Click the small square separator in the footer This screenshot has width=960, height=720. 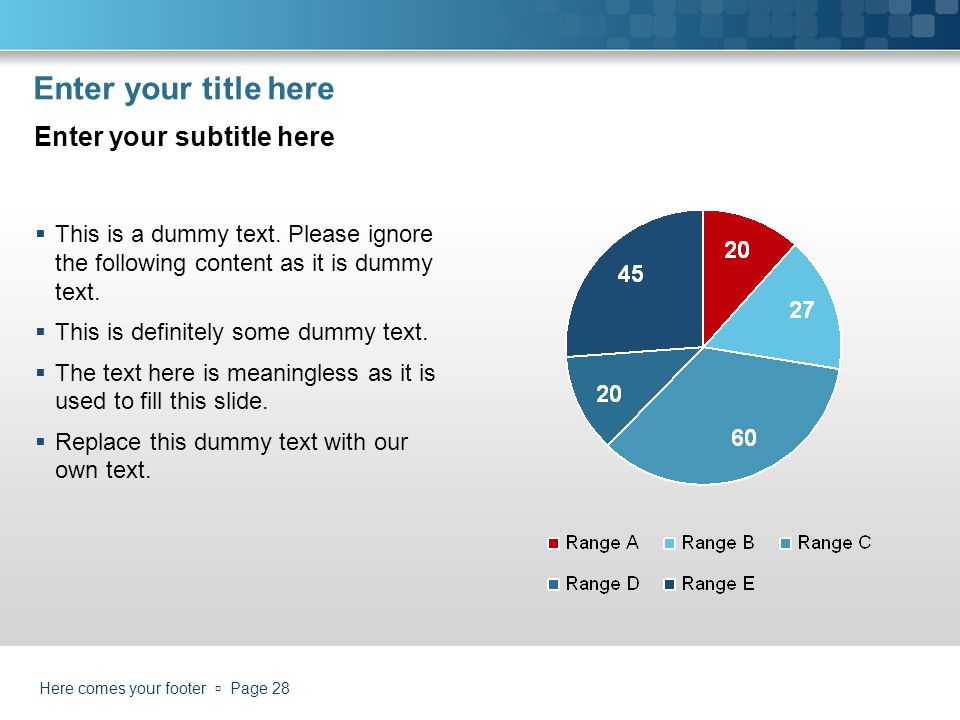coord(218,689)
